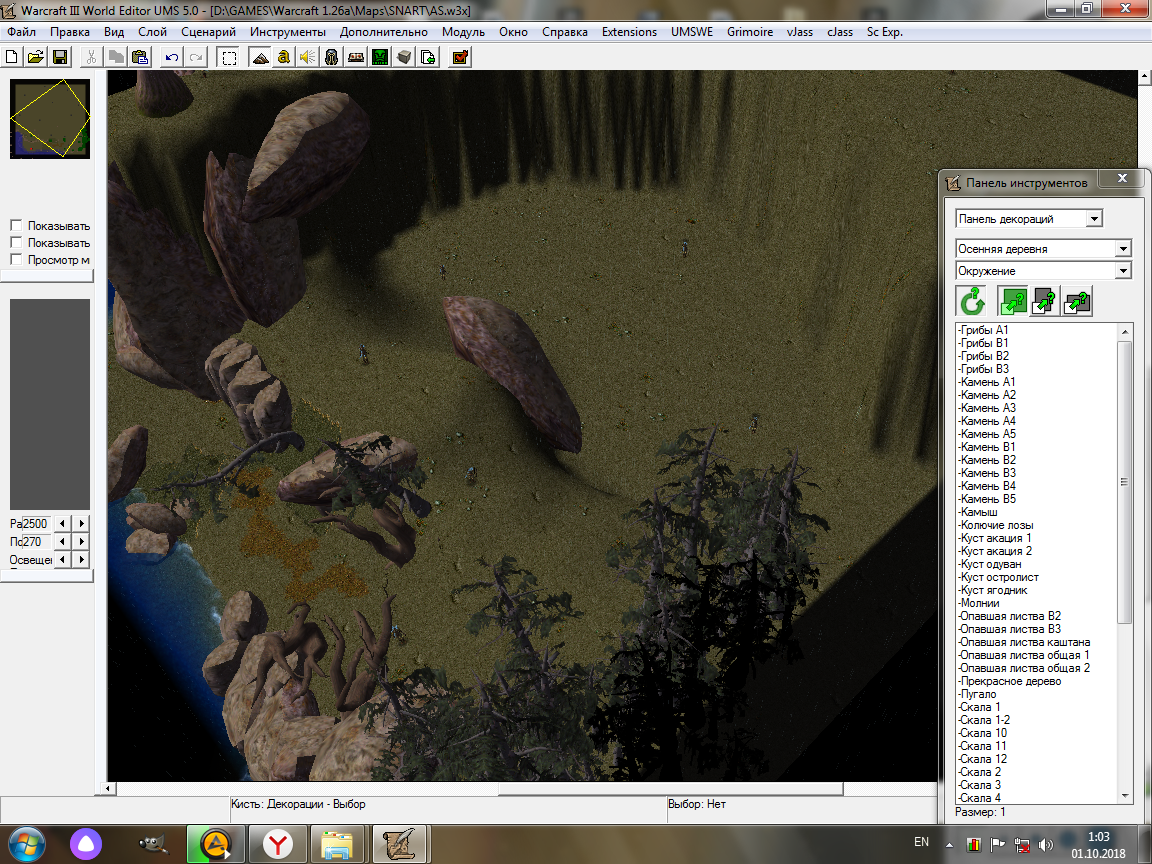
Task: Enable the 'Просмотр м' checkbox
Action: 16,259
